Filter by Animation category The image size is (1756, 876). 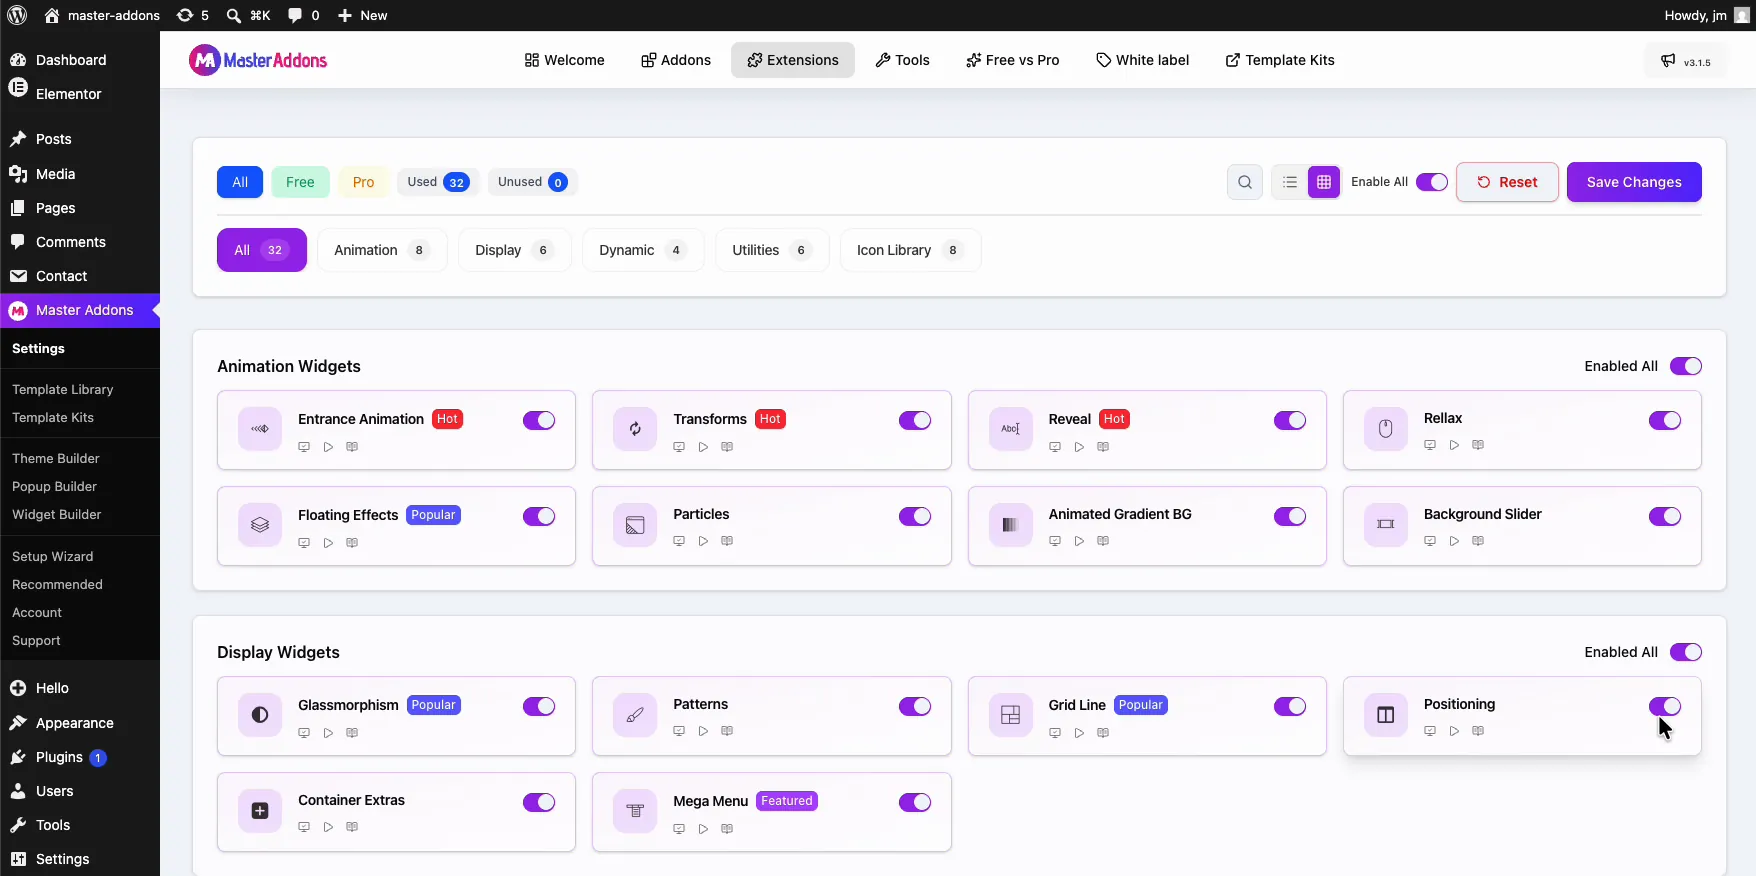tap(382, 250)
